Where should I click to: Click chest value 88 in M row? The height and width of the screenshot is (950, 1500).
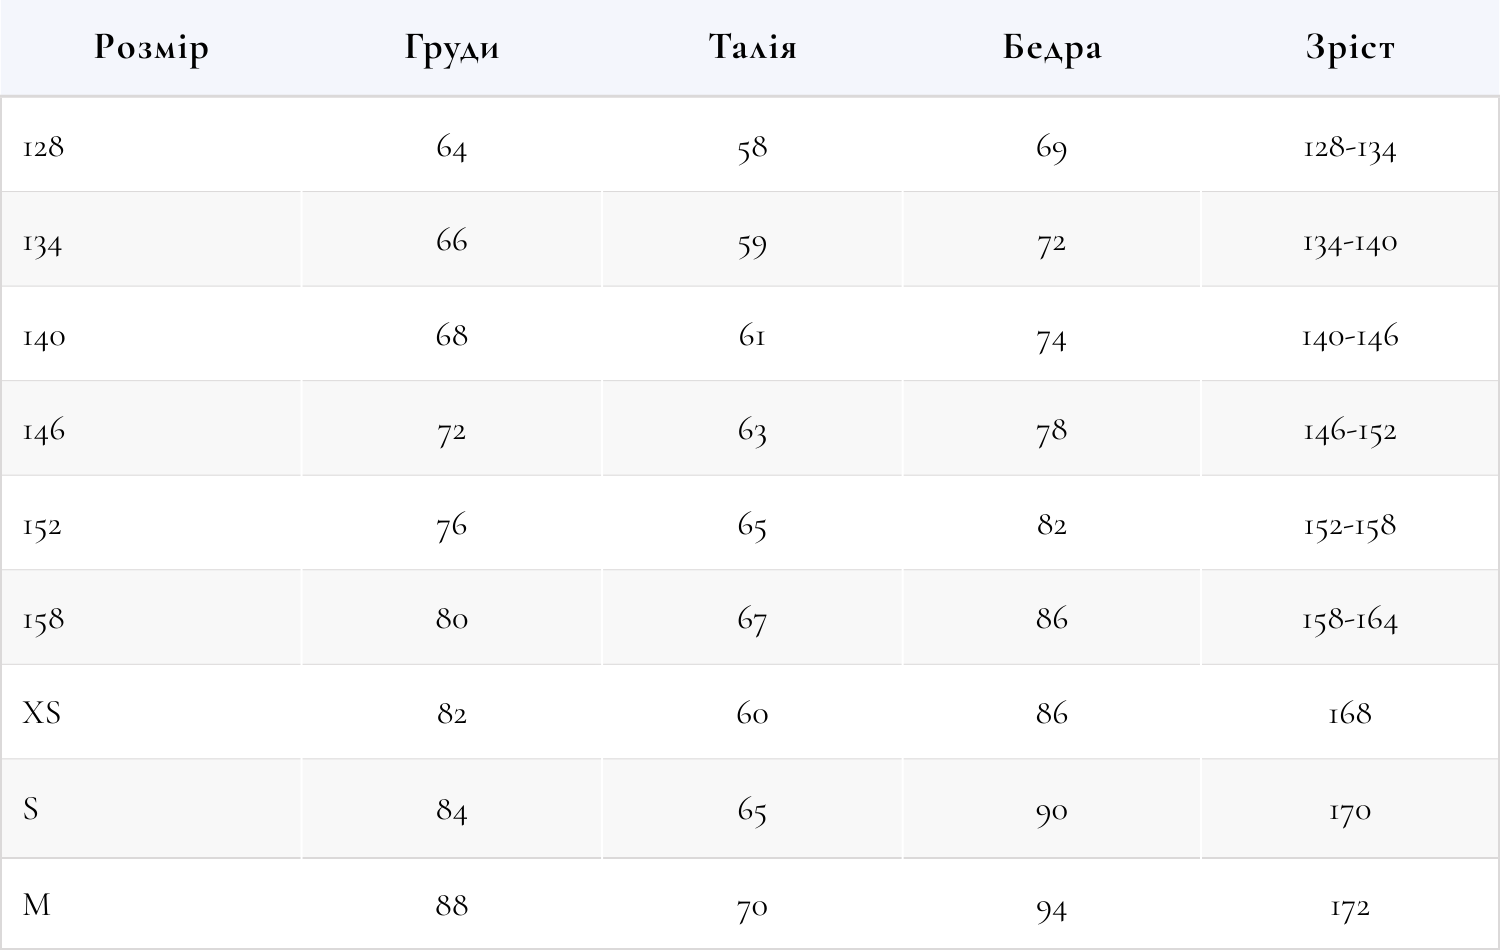click(x=451, y=906)
